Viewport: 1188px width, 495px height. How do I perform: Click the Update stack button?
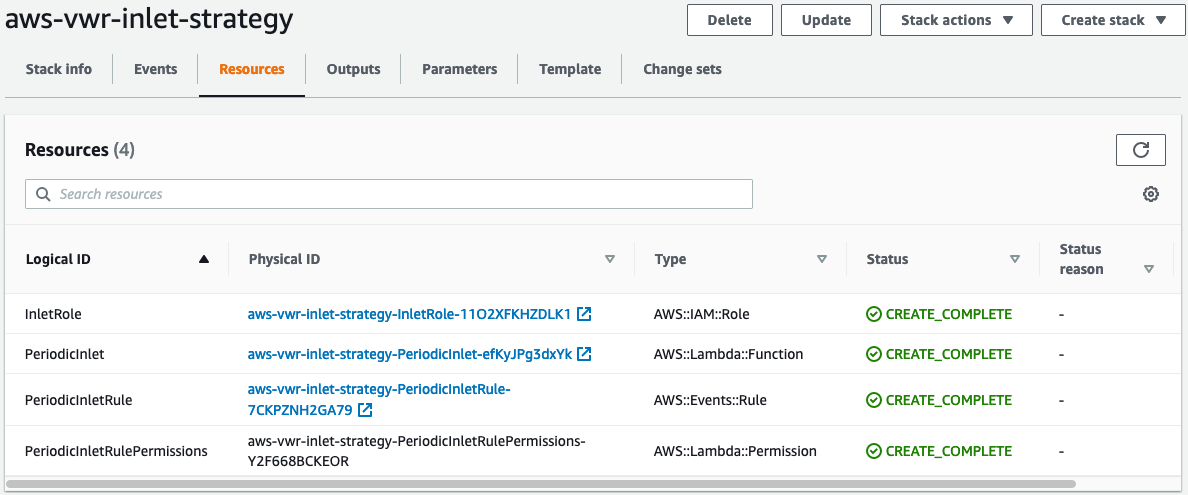point(826,20)
